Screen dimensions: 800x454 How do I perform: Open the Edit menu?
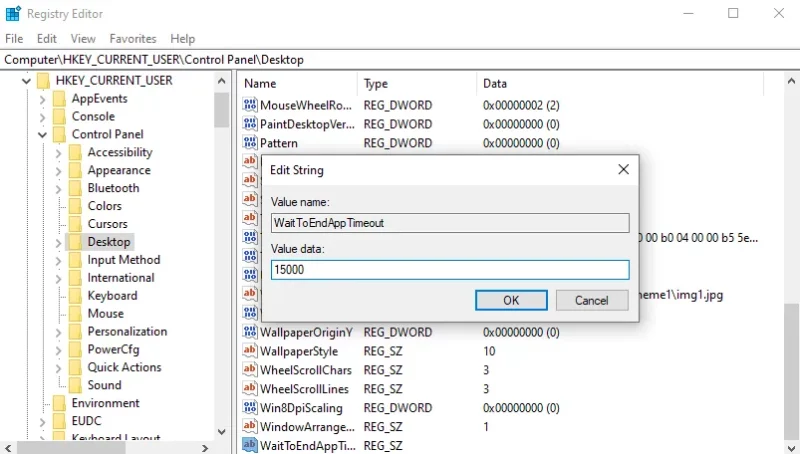[46, 39]
